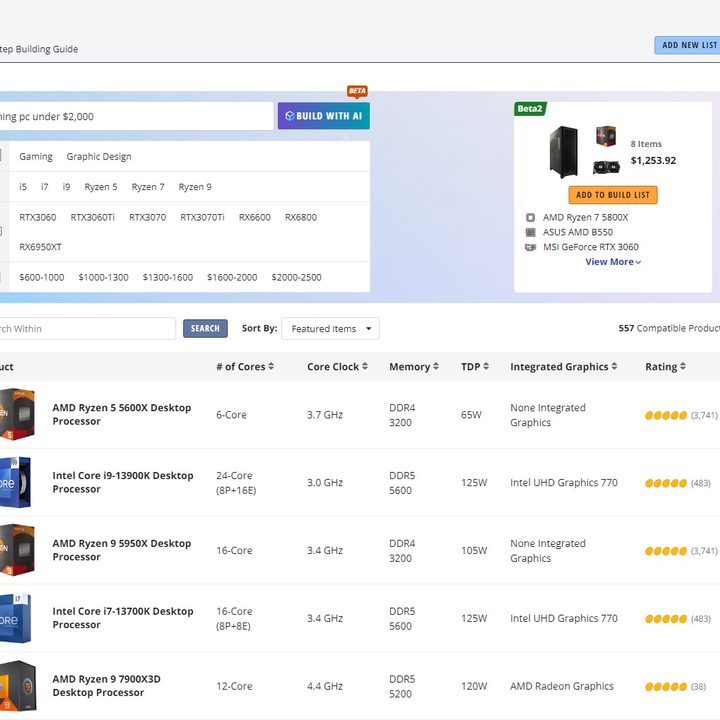The height and width of the screenshot is (720, 720).
Task: Select the RTX3070 GPU tag
Action: pos(147,217)
